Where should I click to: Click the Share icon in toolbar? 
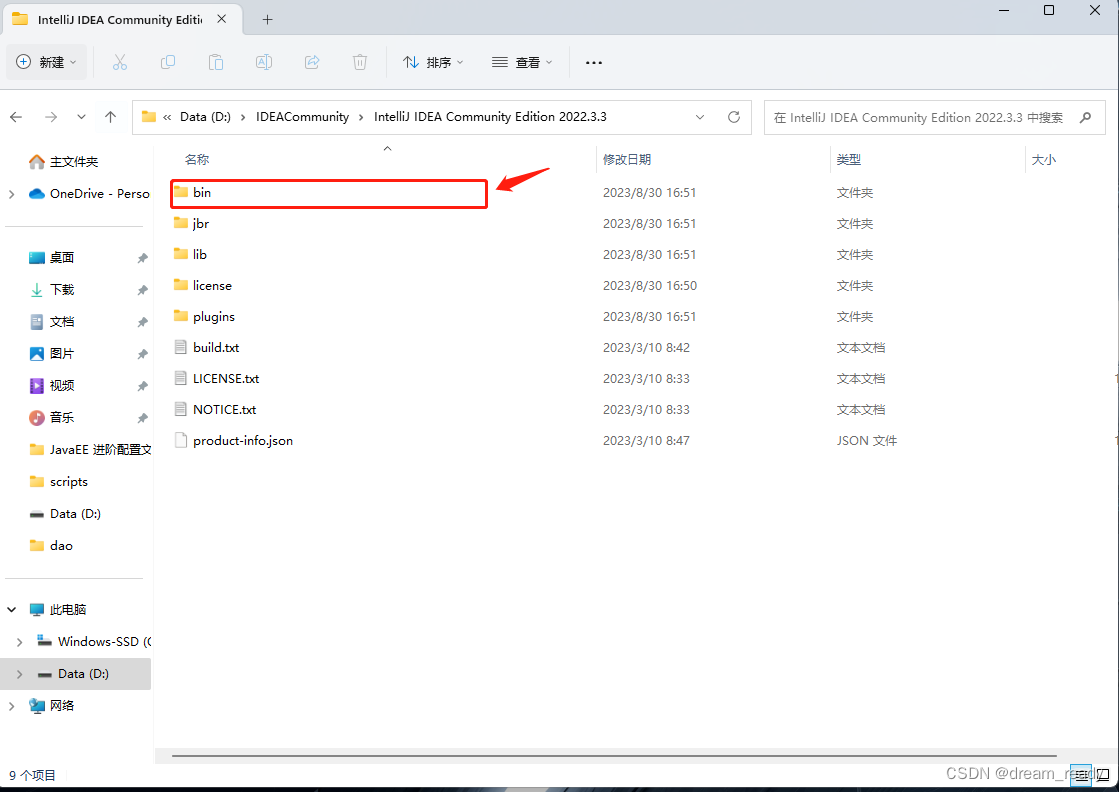(x=312, y=62)
